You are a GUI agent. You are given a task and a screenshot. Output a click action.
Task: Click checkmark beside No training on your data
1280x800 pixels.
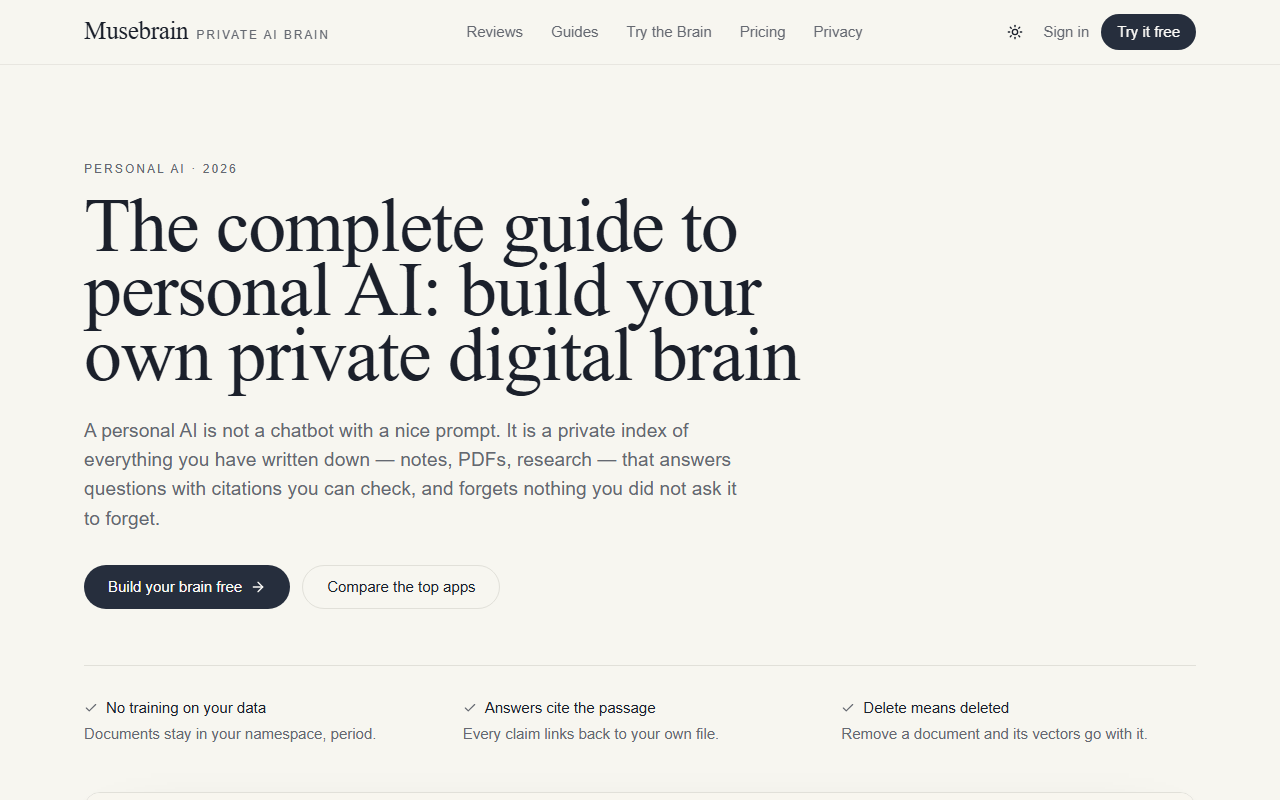click(91, 708)
